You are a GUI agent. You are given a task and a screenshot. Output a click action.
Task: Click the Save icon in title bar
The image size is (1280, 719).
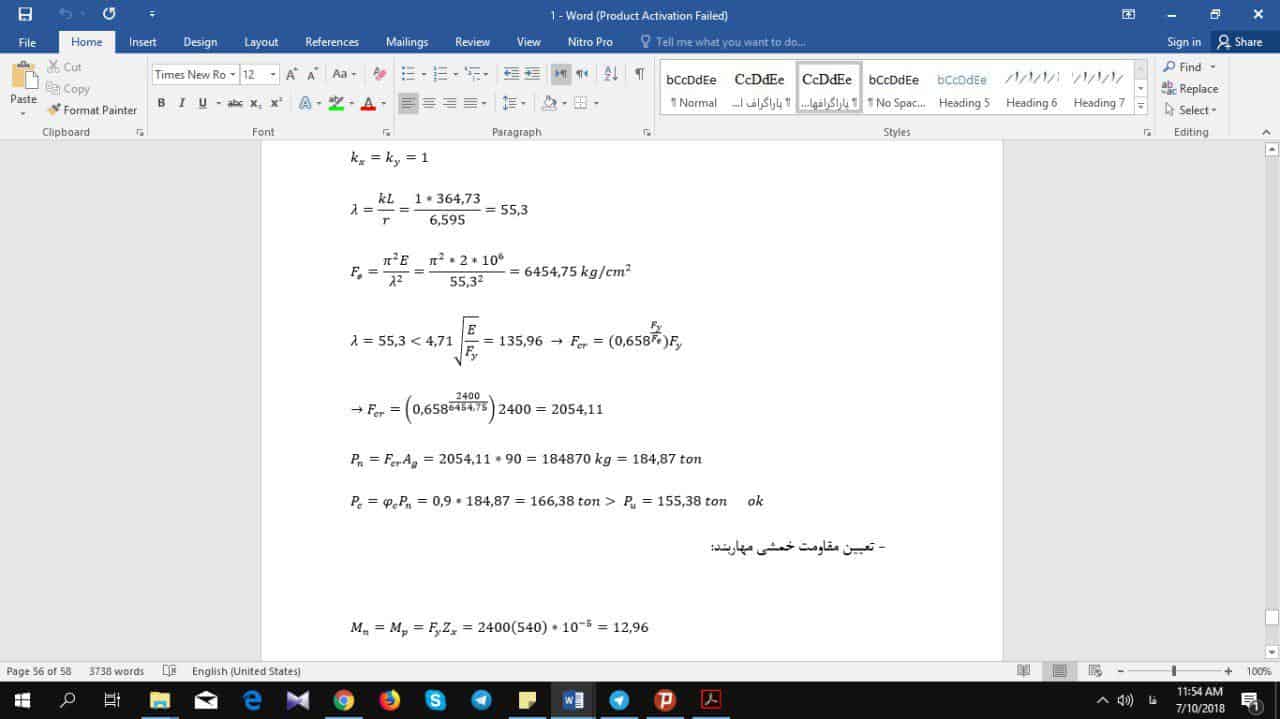point(25,15)
